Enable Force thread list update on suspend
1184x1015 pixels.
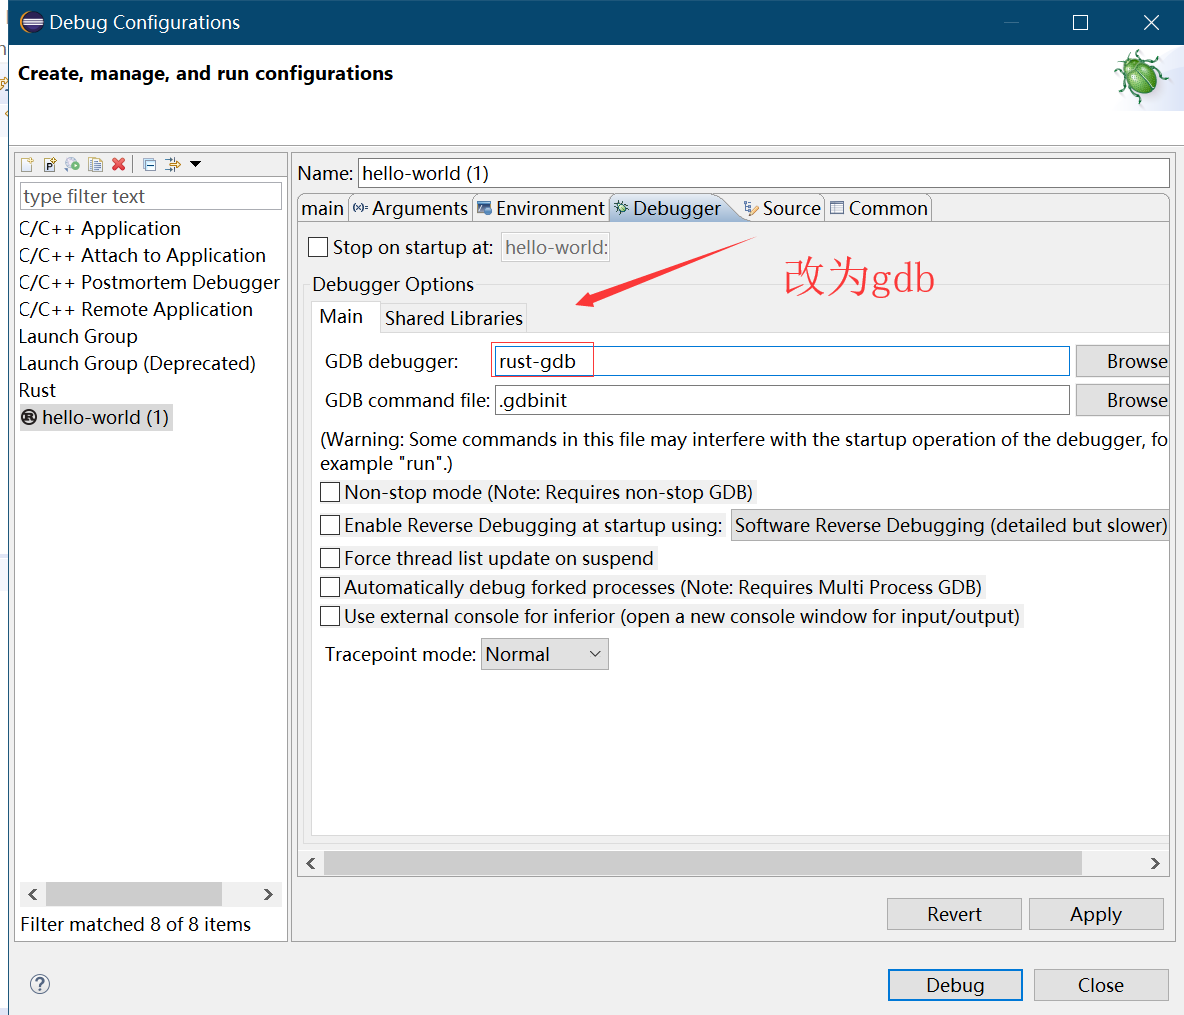pos(330,558)
